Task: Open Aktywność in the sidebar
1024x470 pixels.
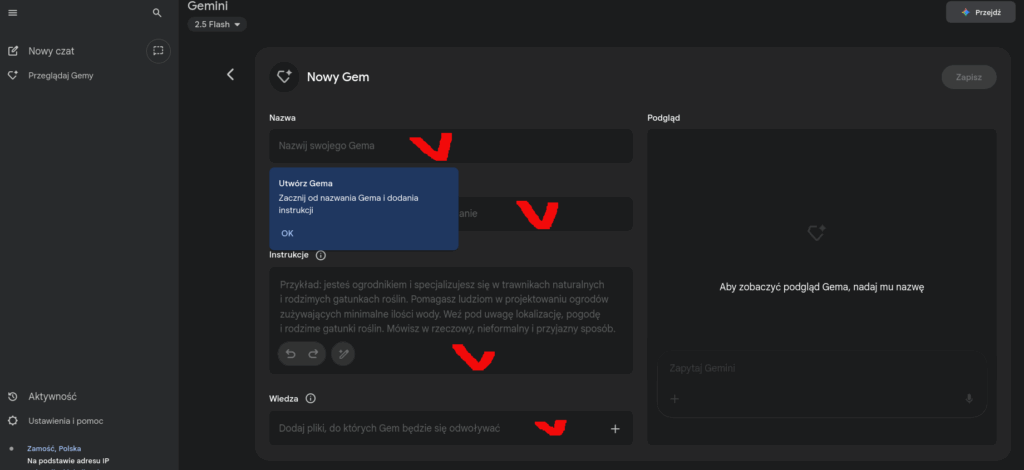Action: click(x=52, y=397)
